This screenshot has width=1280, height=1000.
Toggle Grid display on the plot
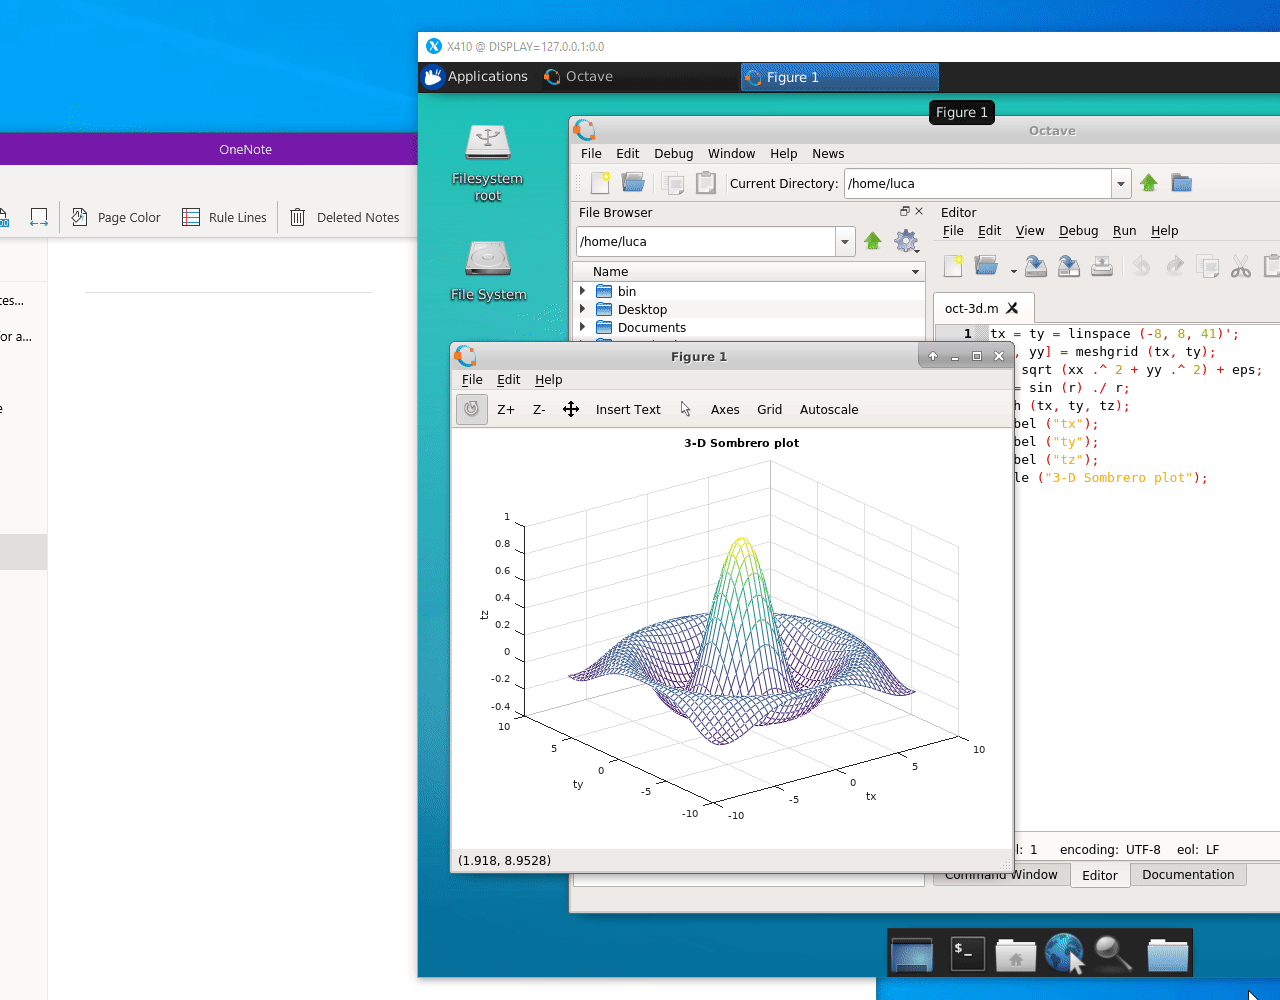pyautogui.click(x=769, y=409)
